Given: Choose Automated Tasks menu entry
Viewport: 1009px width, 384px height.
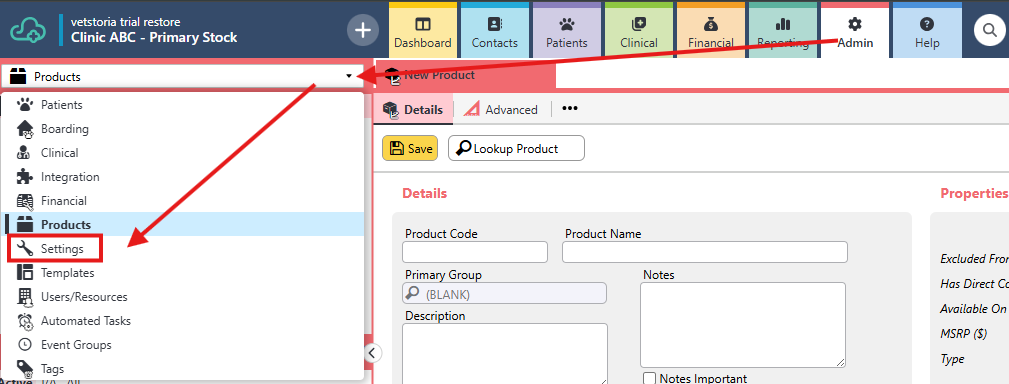Looking at the screenshot, I should tap(183, 320).
